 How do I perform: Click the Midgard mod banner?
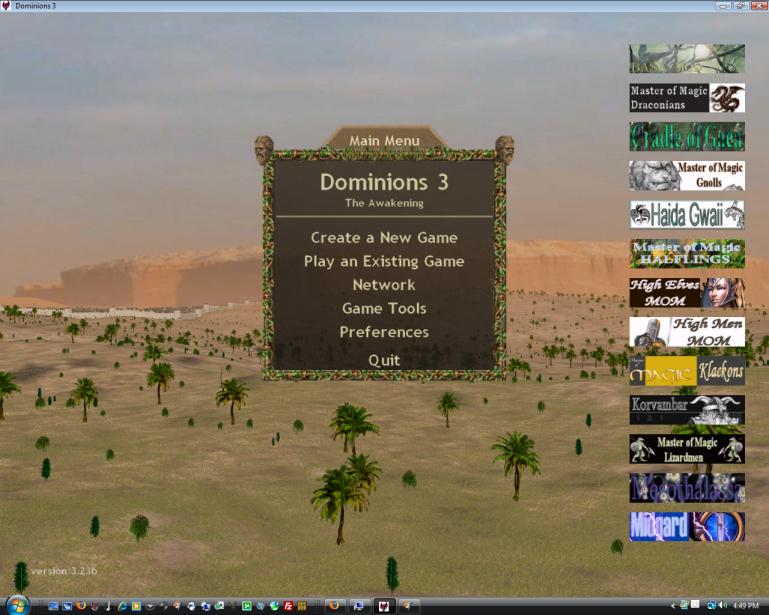pos(687,527)
